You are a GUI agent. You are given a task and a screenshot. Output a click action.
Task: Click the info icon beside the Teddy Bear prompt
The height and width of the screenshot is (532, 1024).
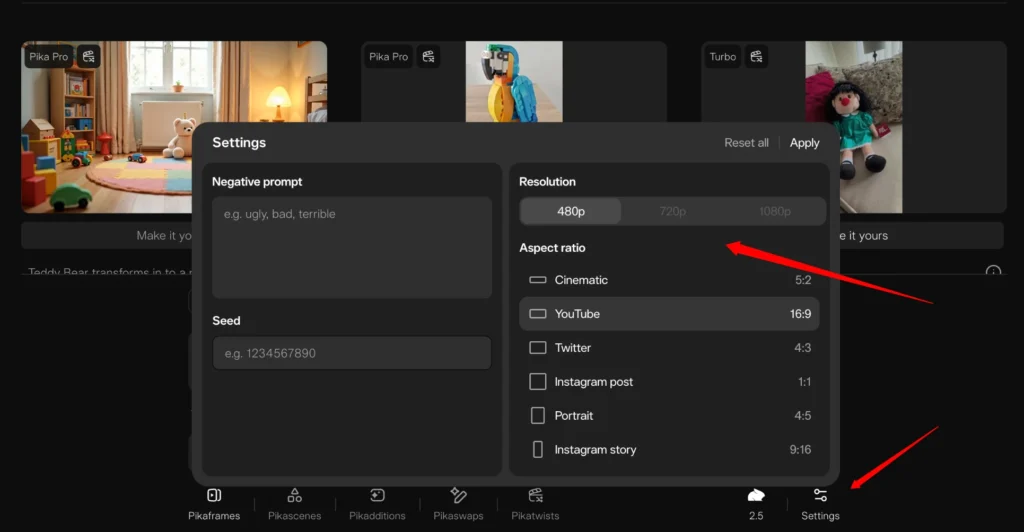(x=993, y=272)
